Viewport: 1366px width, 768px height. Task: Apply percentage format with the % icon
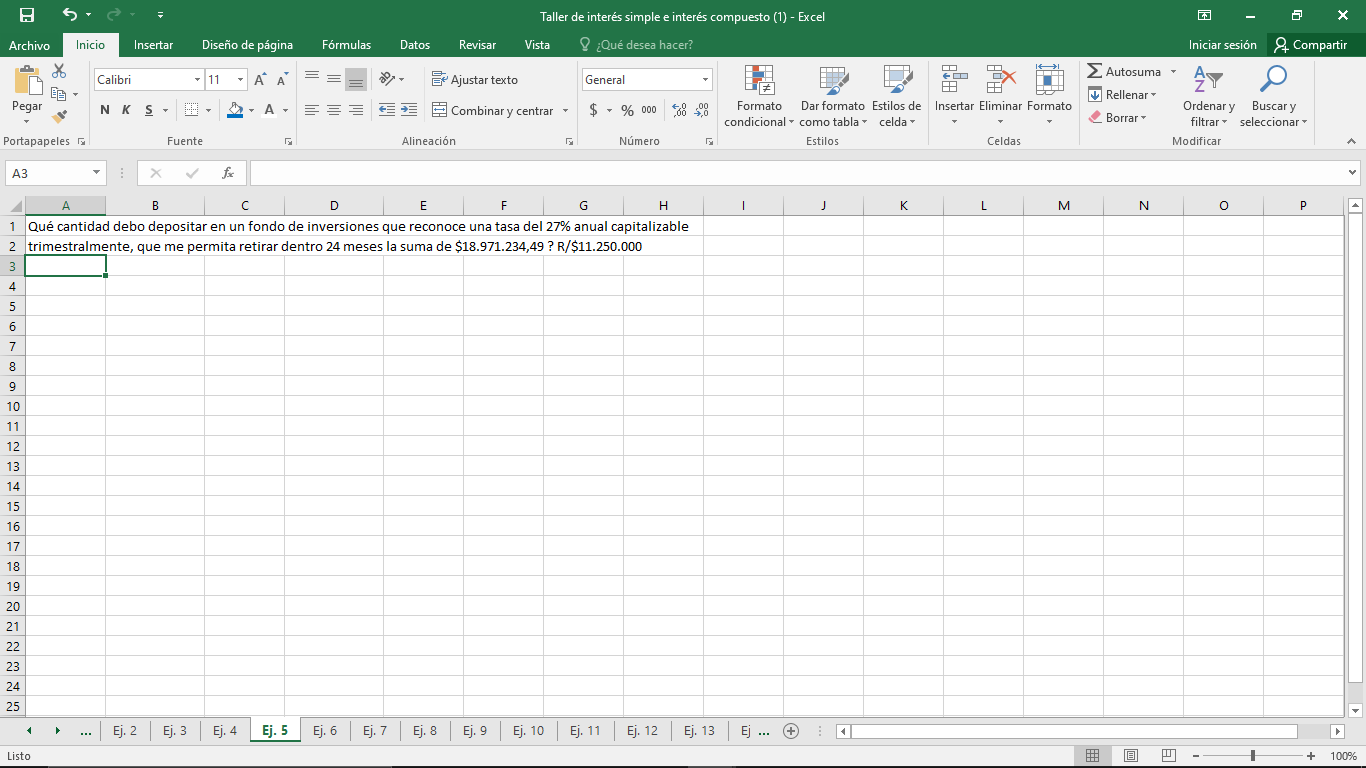pos(625,110)
